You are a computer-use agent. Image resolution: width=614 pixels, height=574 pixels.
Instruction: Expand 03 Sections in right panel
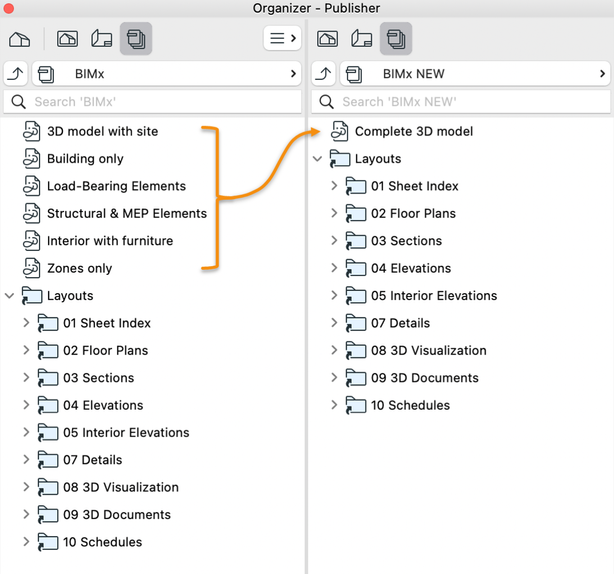tap(334, 241)
